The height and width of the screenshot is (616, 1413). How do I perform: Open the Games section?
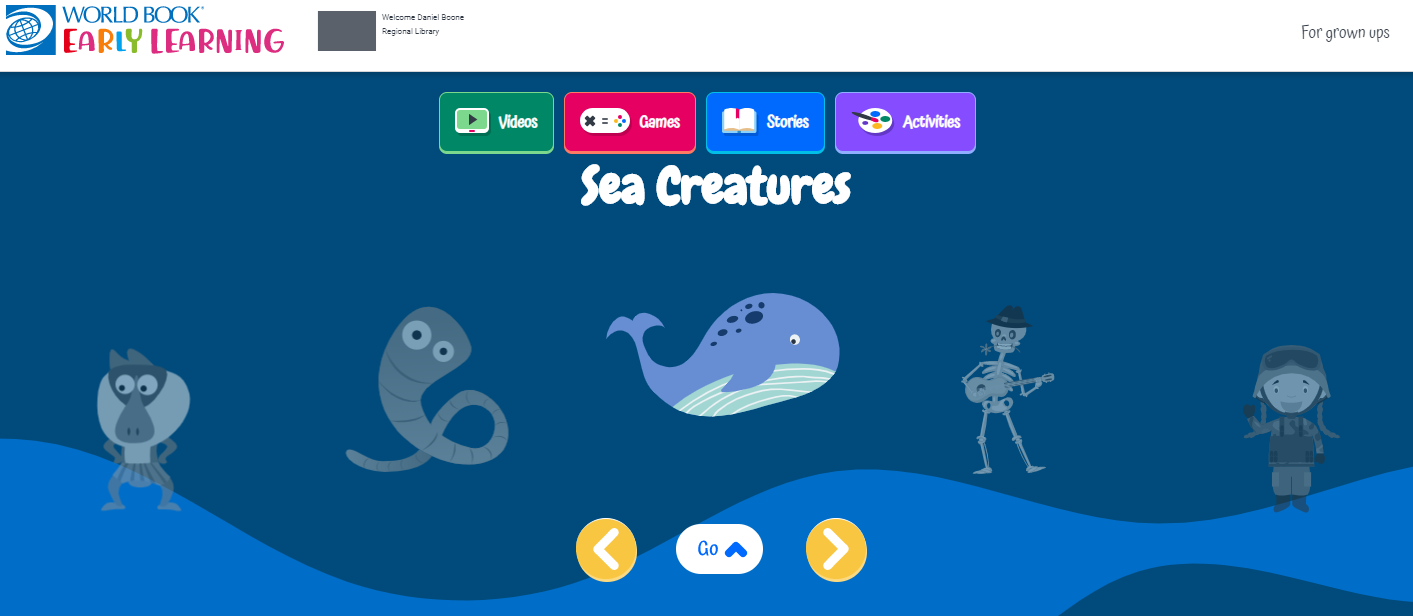coord(630,123)
